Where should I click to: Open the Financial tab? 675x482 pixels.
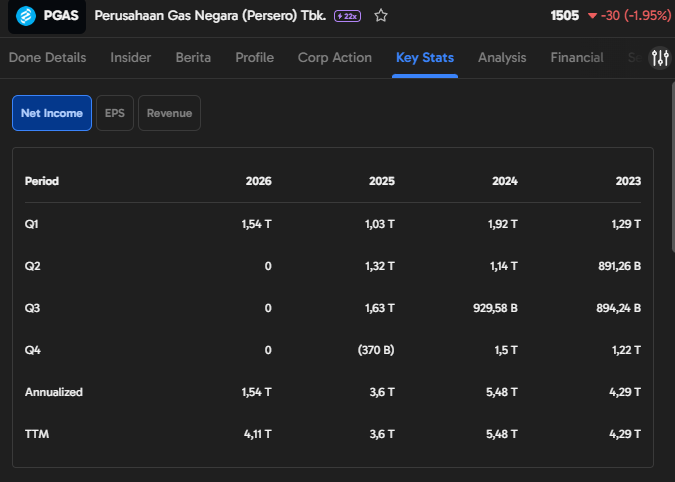pyautogui.click(x=577, y=58)
